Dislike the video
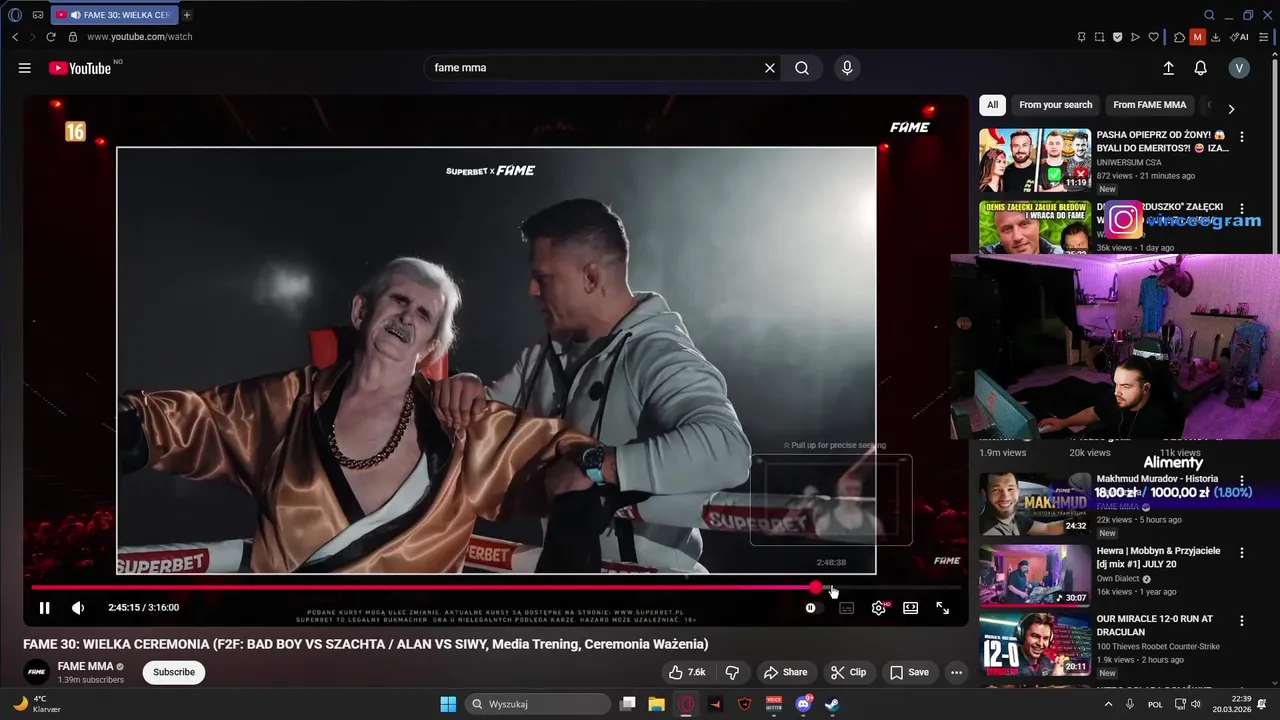1280x720 pixels. coord(732,672)
